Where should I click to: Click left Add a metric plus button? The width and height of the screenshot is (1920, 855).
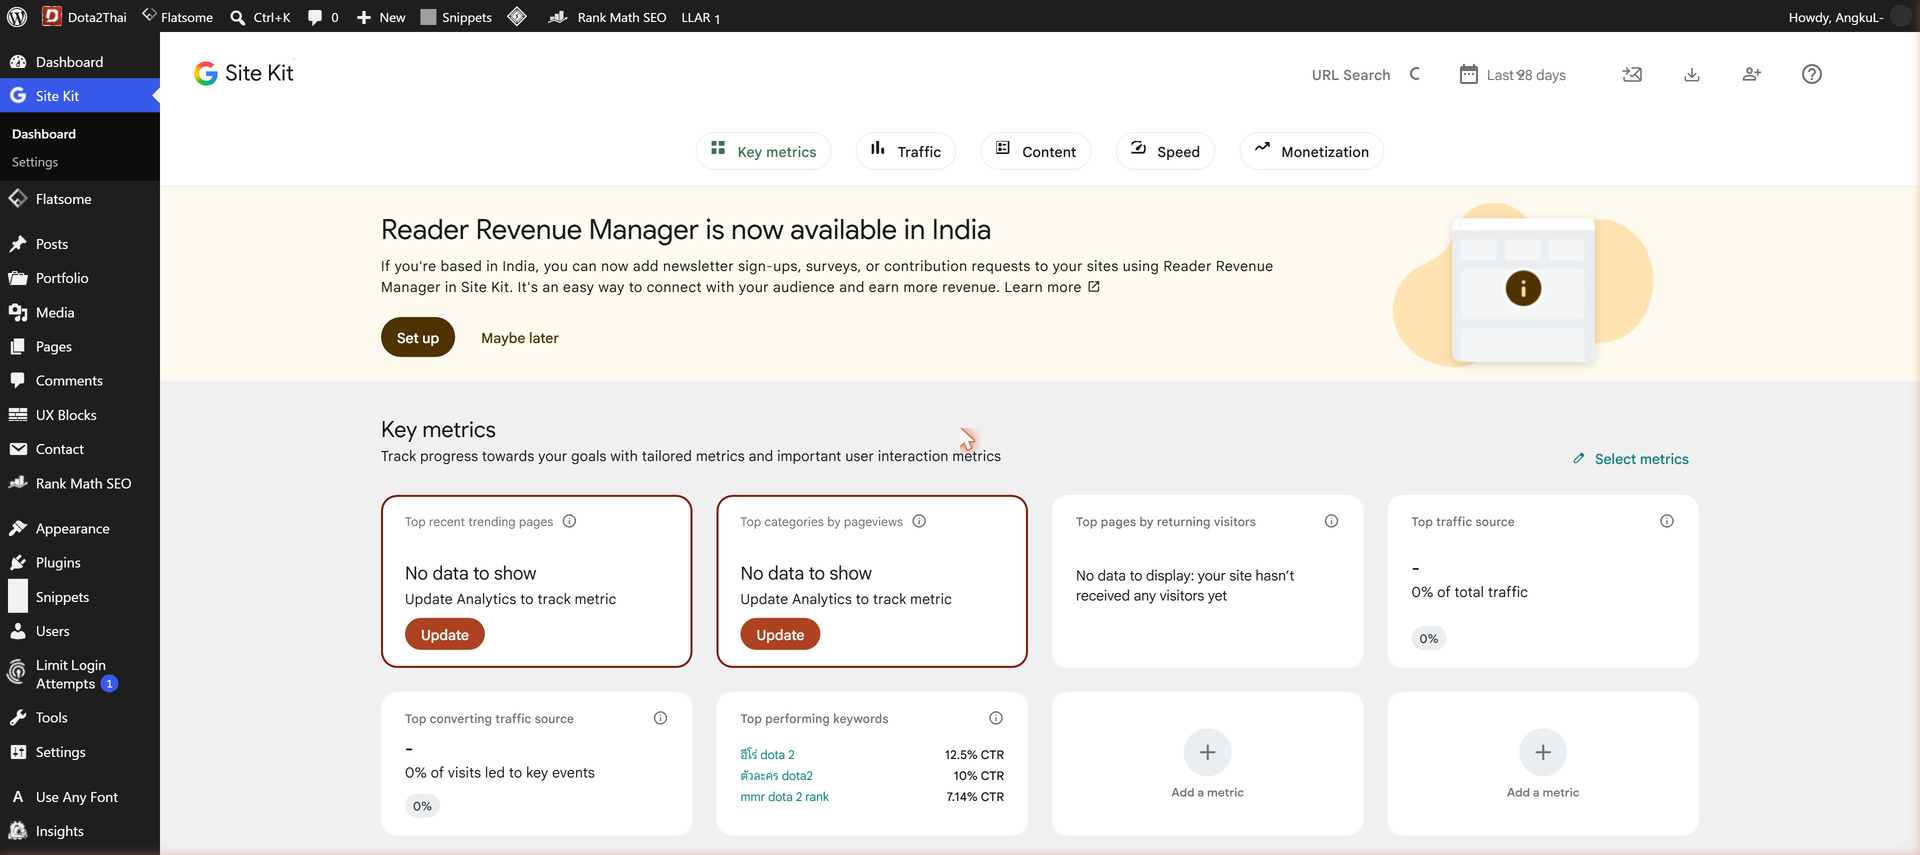click(x=1207, y=752)
